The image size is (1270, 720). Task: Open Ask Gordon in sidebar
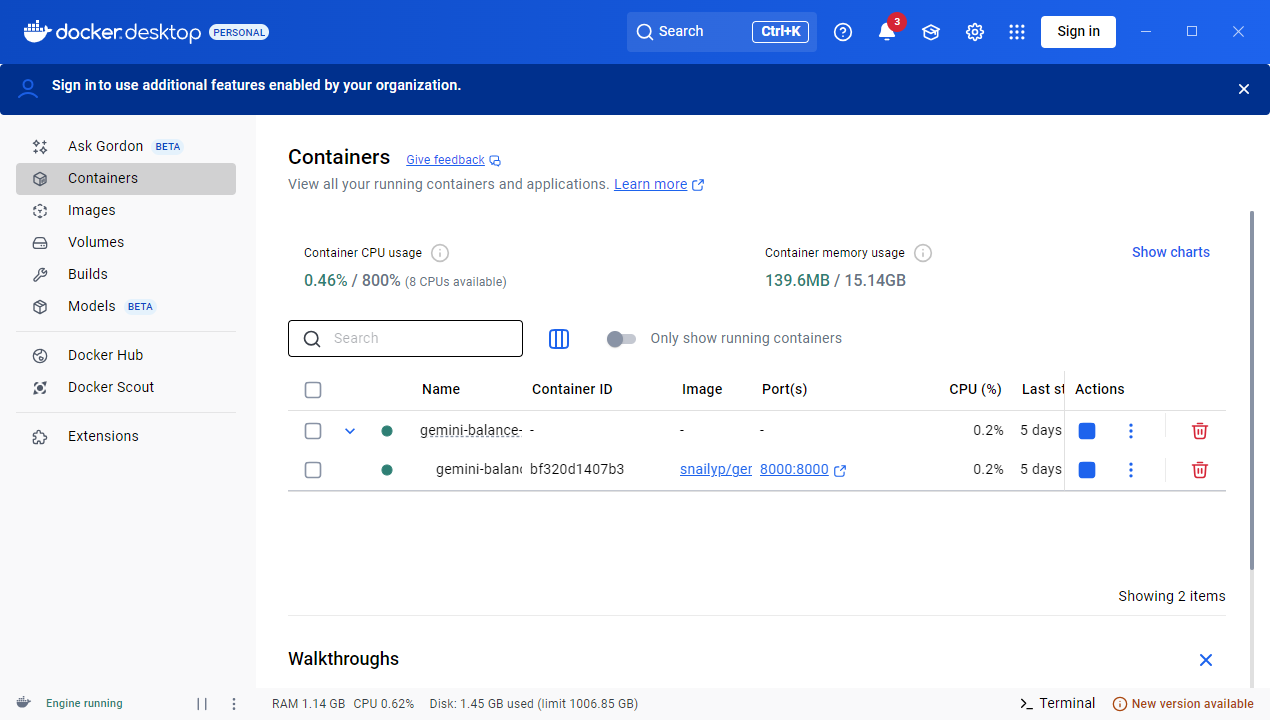pos(126,147)
